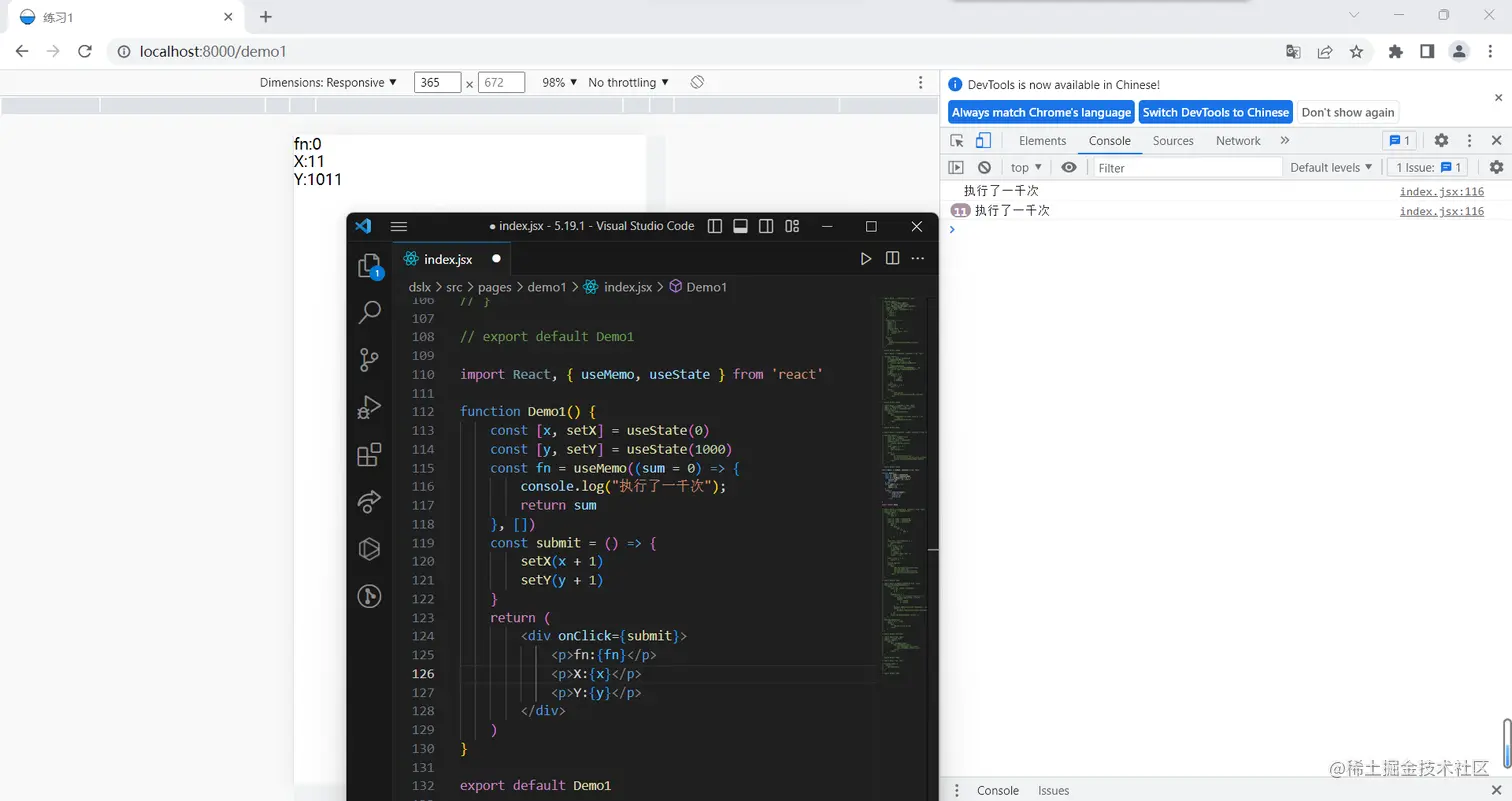Toggle VS Code bottom panel layout

pyautogui.click(x=740, y=227)
